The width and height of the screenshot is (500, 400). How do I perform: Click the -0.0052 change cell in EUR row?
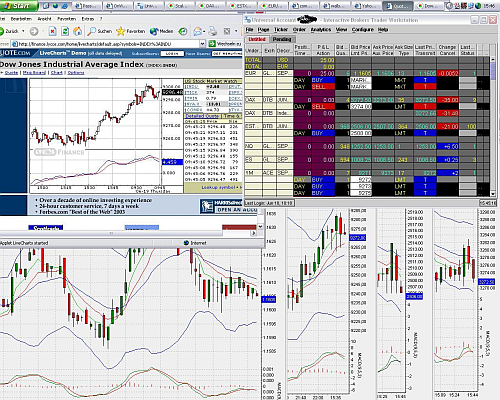[x=448, y=73]
